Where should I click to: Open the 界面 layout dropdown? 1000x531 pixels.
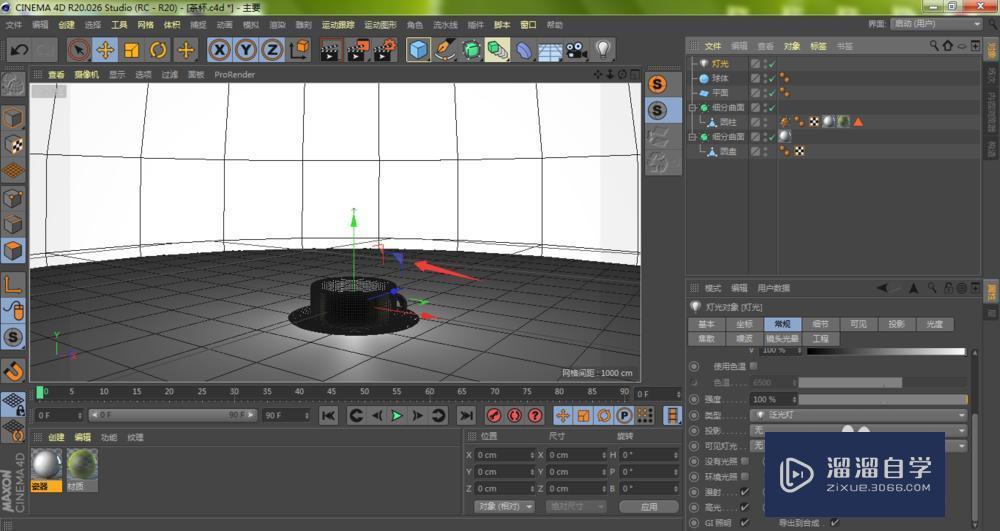coord(936,24)
